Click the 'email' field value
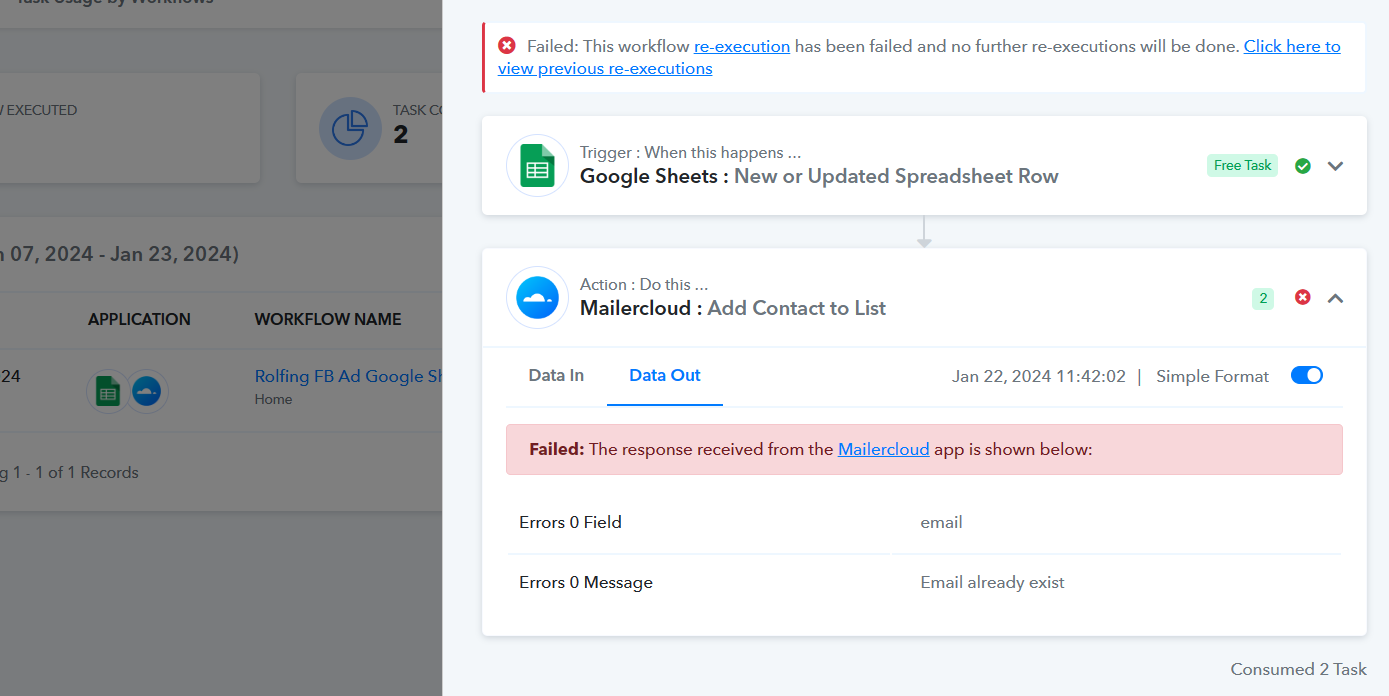 tap(941, 522)
